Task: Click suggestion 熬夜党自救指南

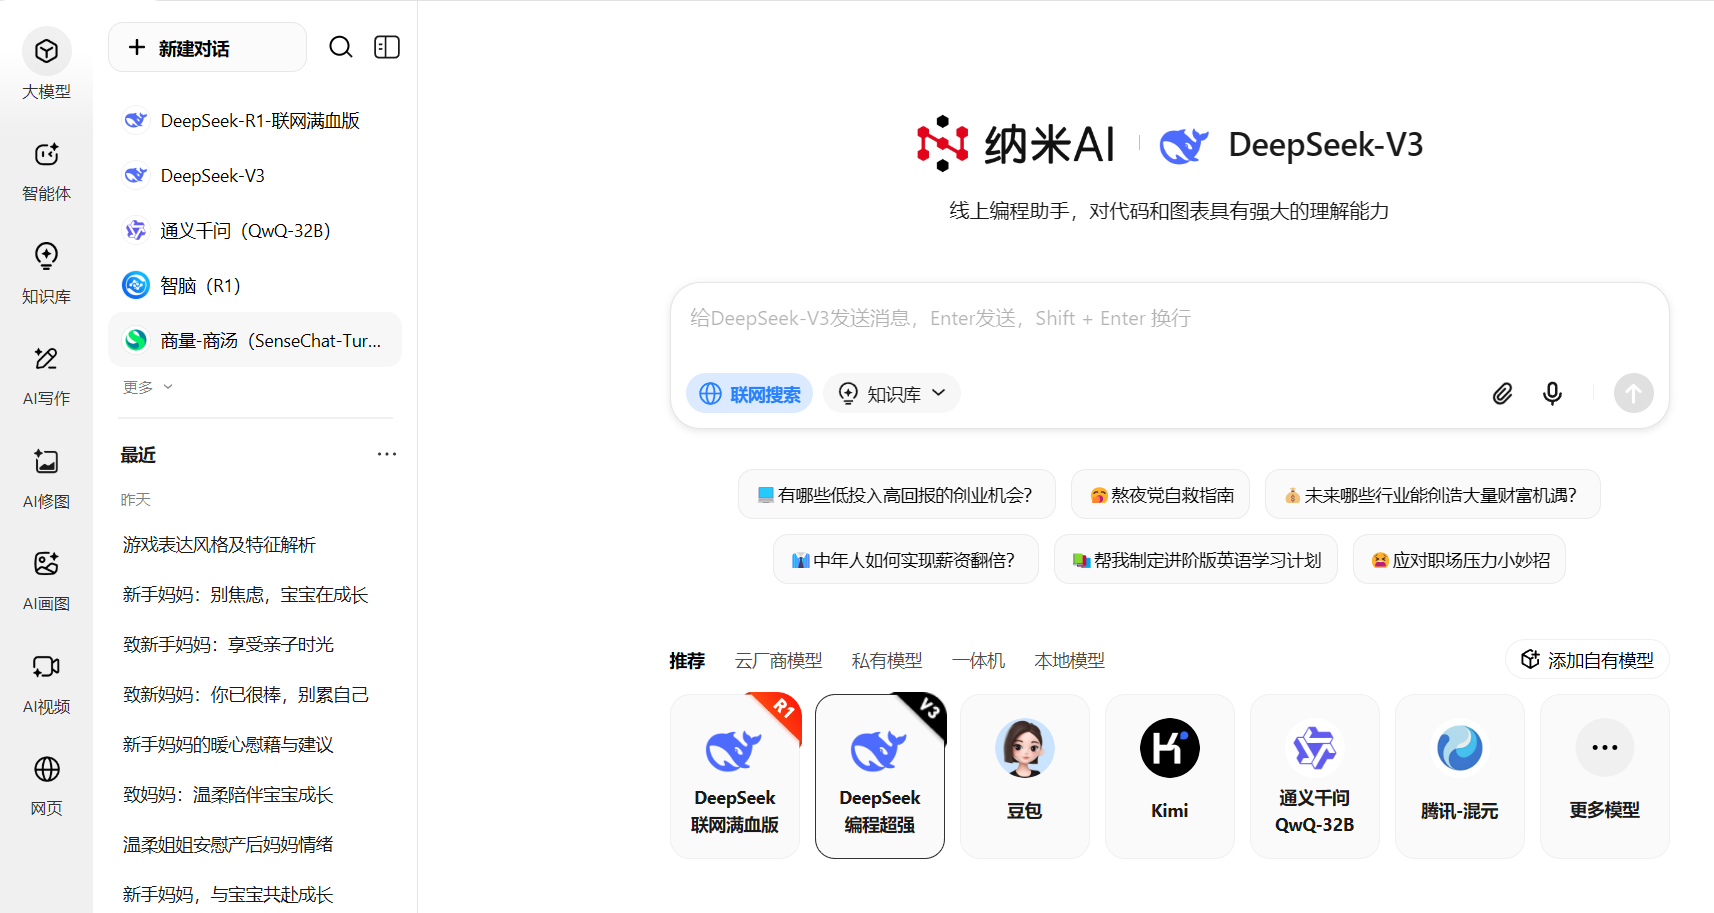Action: [x=1160, y=494]
